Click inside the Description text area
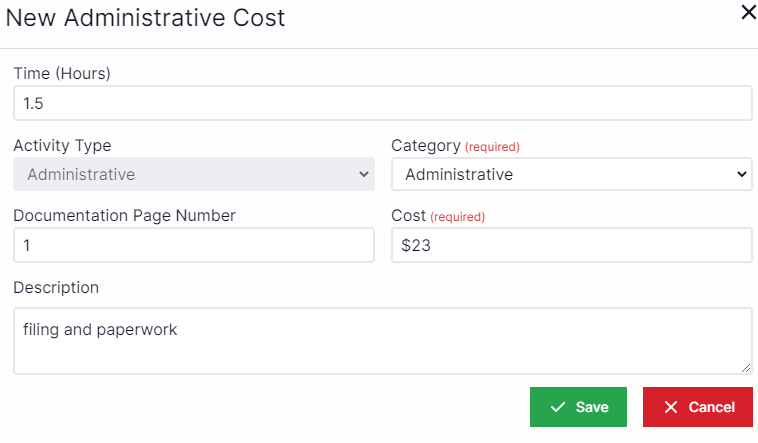 382,341
